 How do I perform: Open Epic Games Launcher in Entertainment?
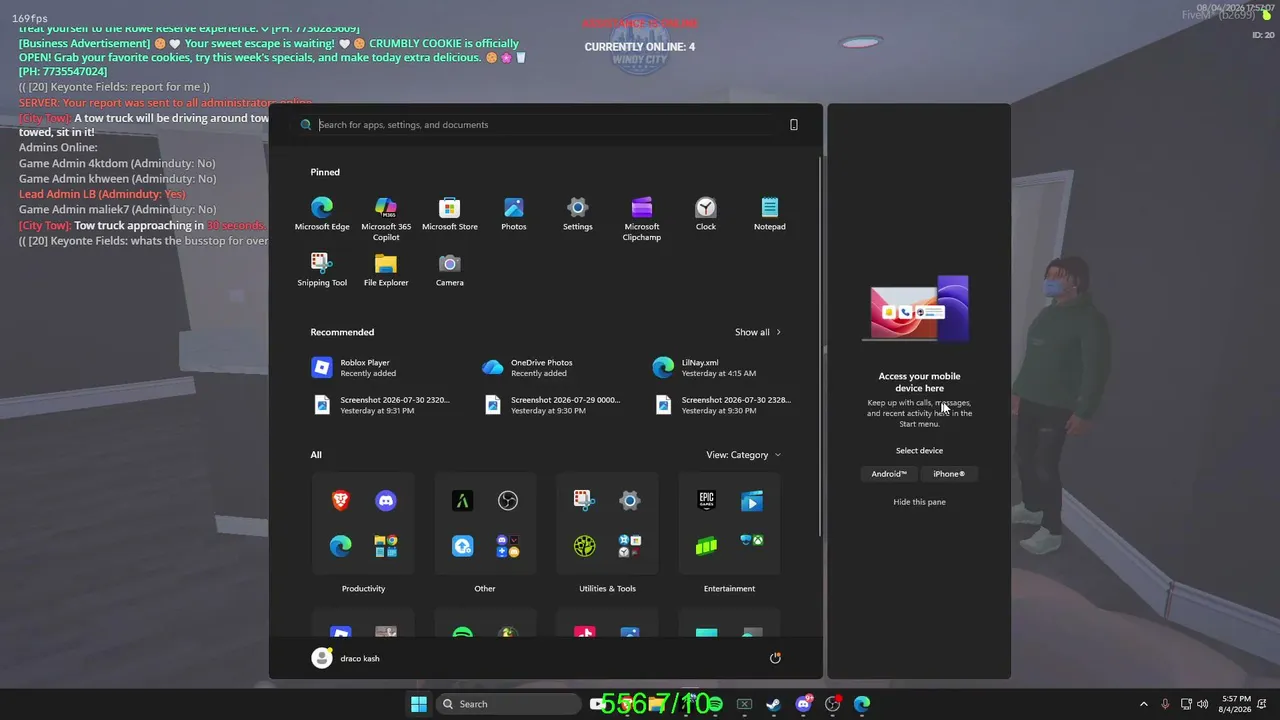[x=707, y=501]
